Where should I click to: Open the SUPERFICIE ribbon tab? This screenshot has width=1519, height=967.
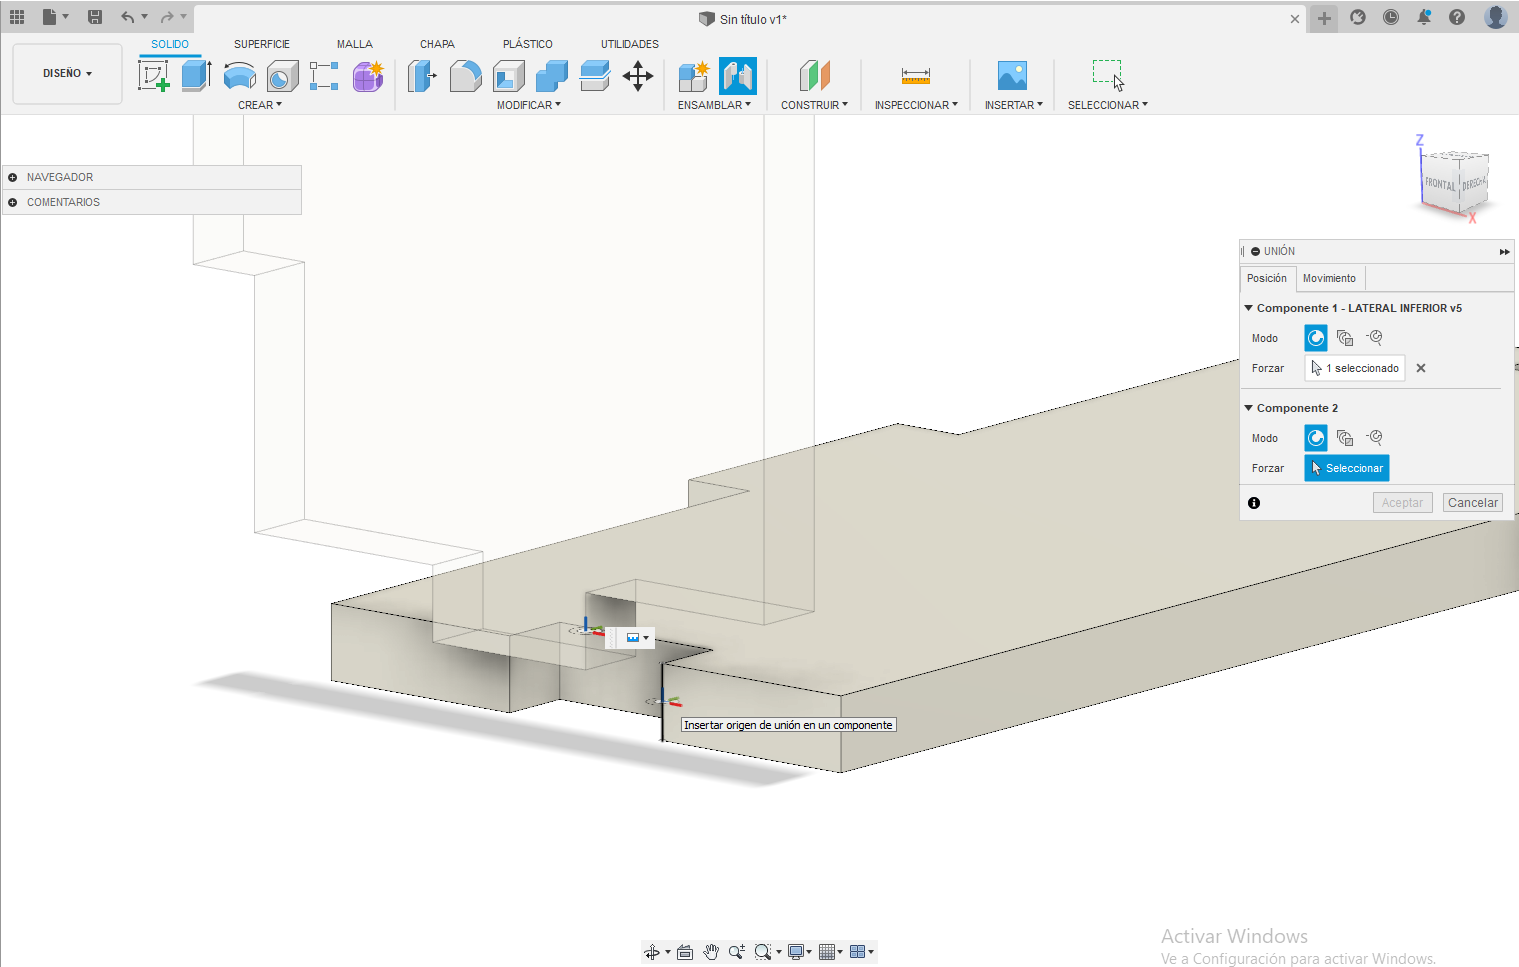tap(262, 44)
